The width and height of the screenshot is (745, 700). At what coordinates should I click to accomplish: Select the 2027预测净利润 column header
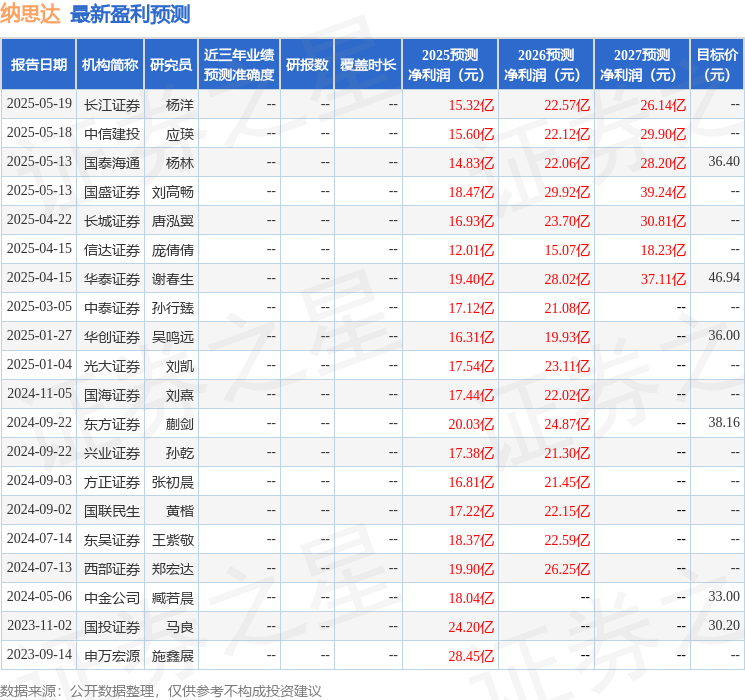[642, 64]
